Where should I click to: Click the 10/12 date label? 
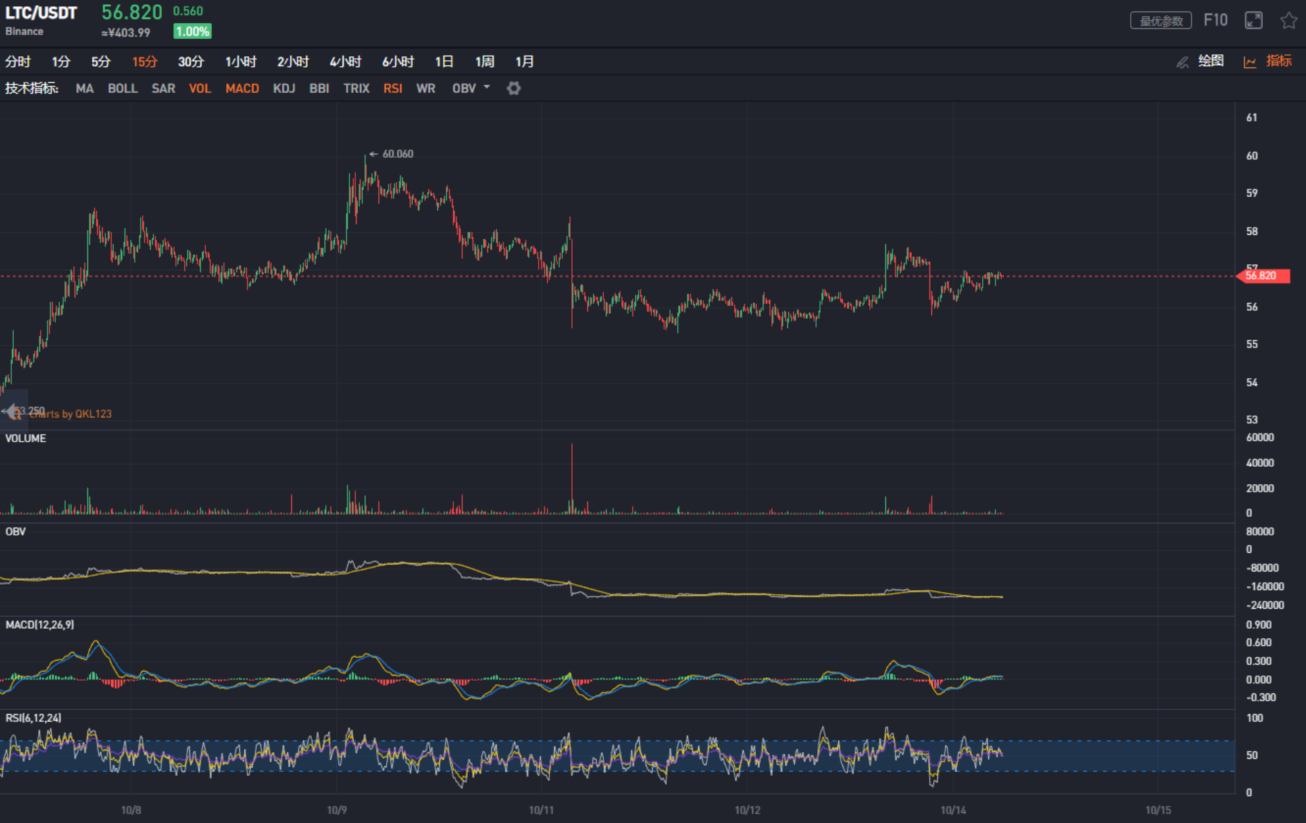coord(747,810)
